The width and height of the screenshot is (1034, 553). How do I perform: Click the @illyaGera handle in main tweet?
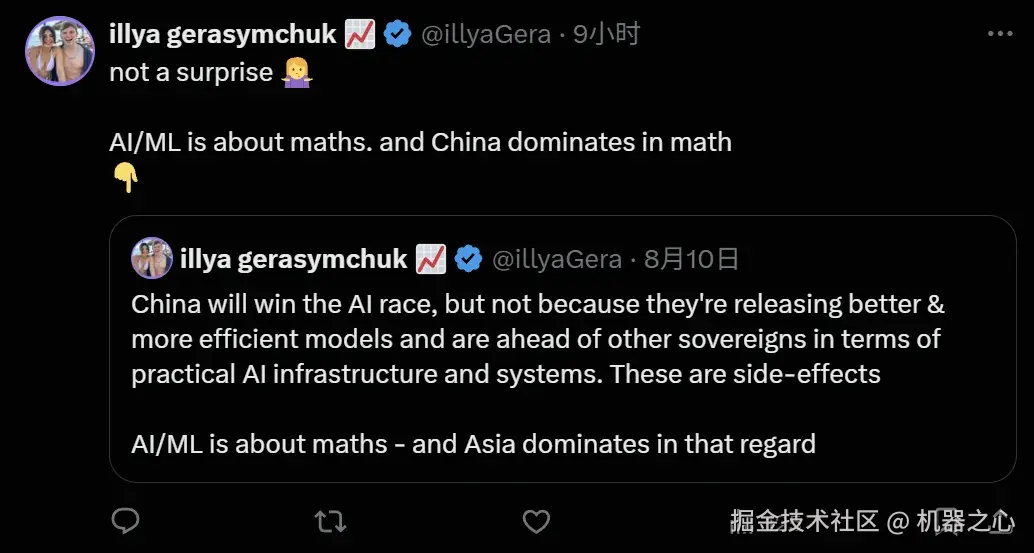click(485, 34)
